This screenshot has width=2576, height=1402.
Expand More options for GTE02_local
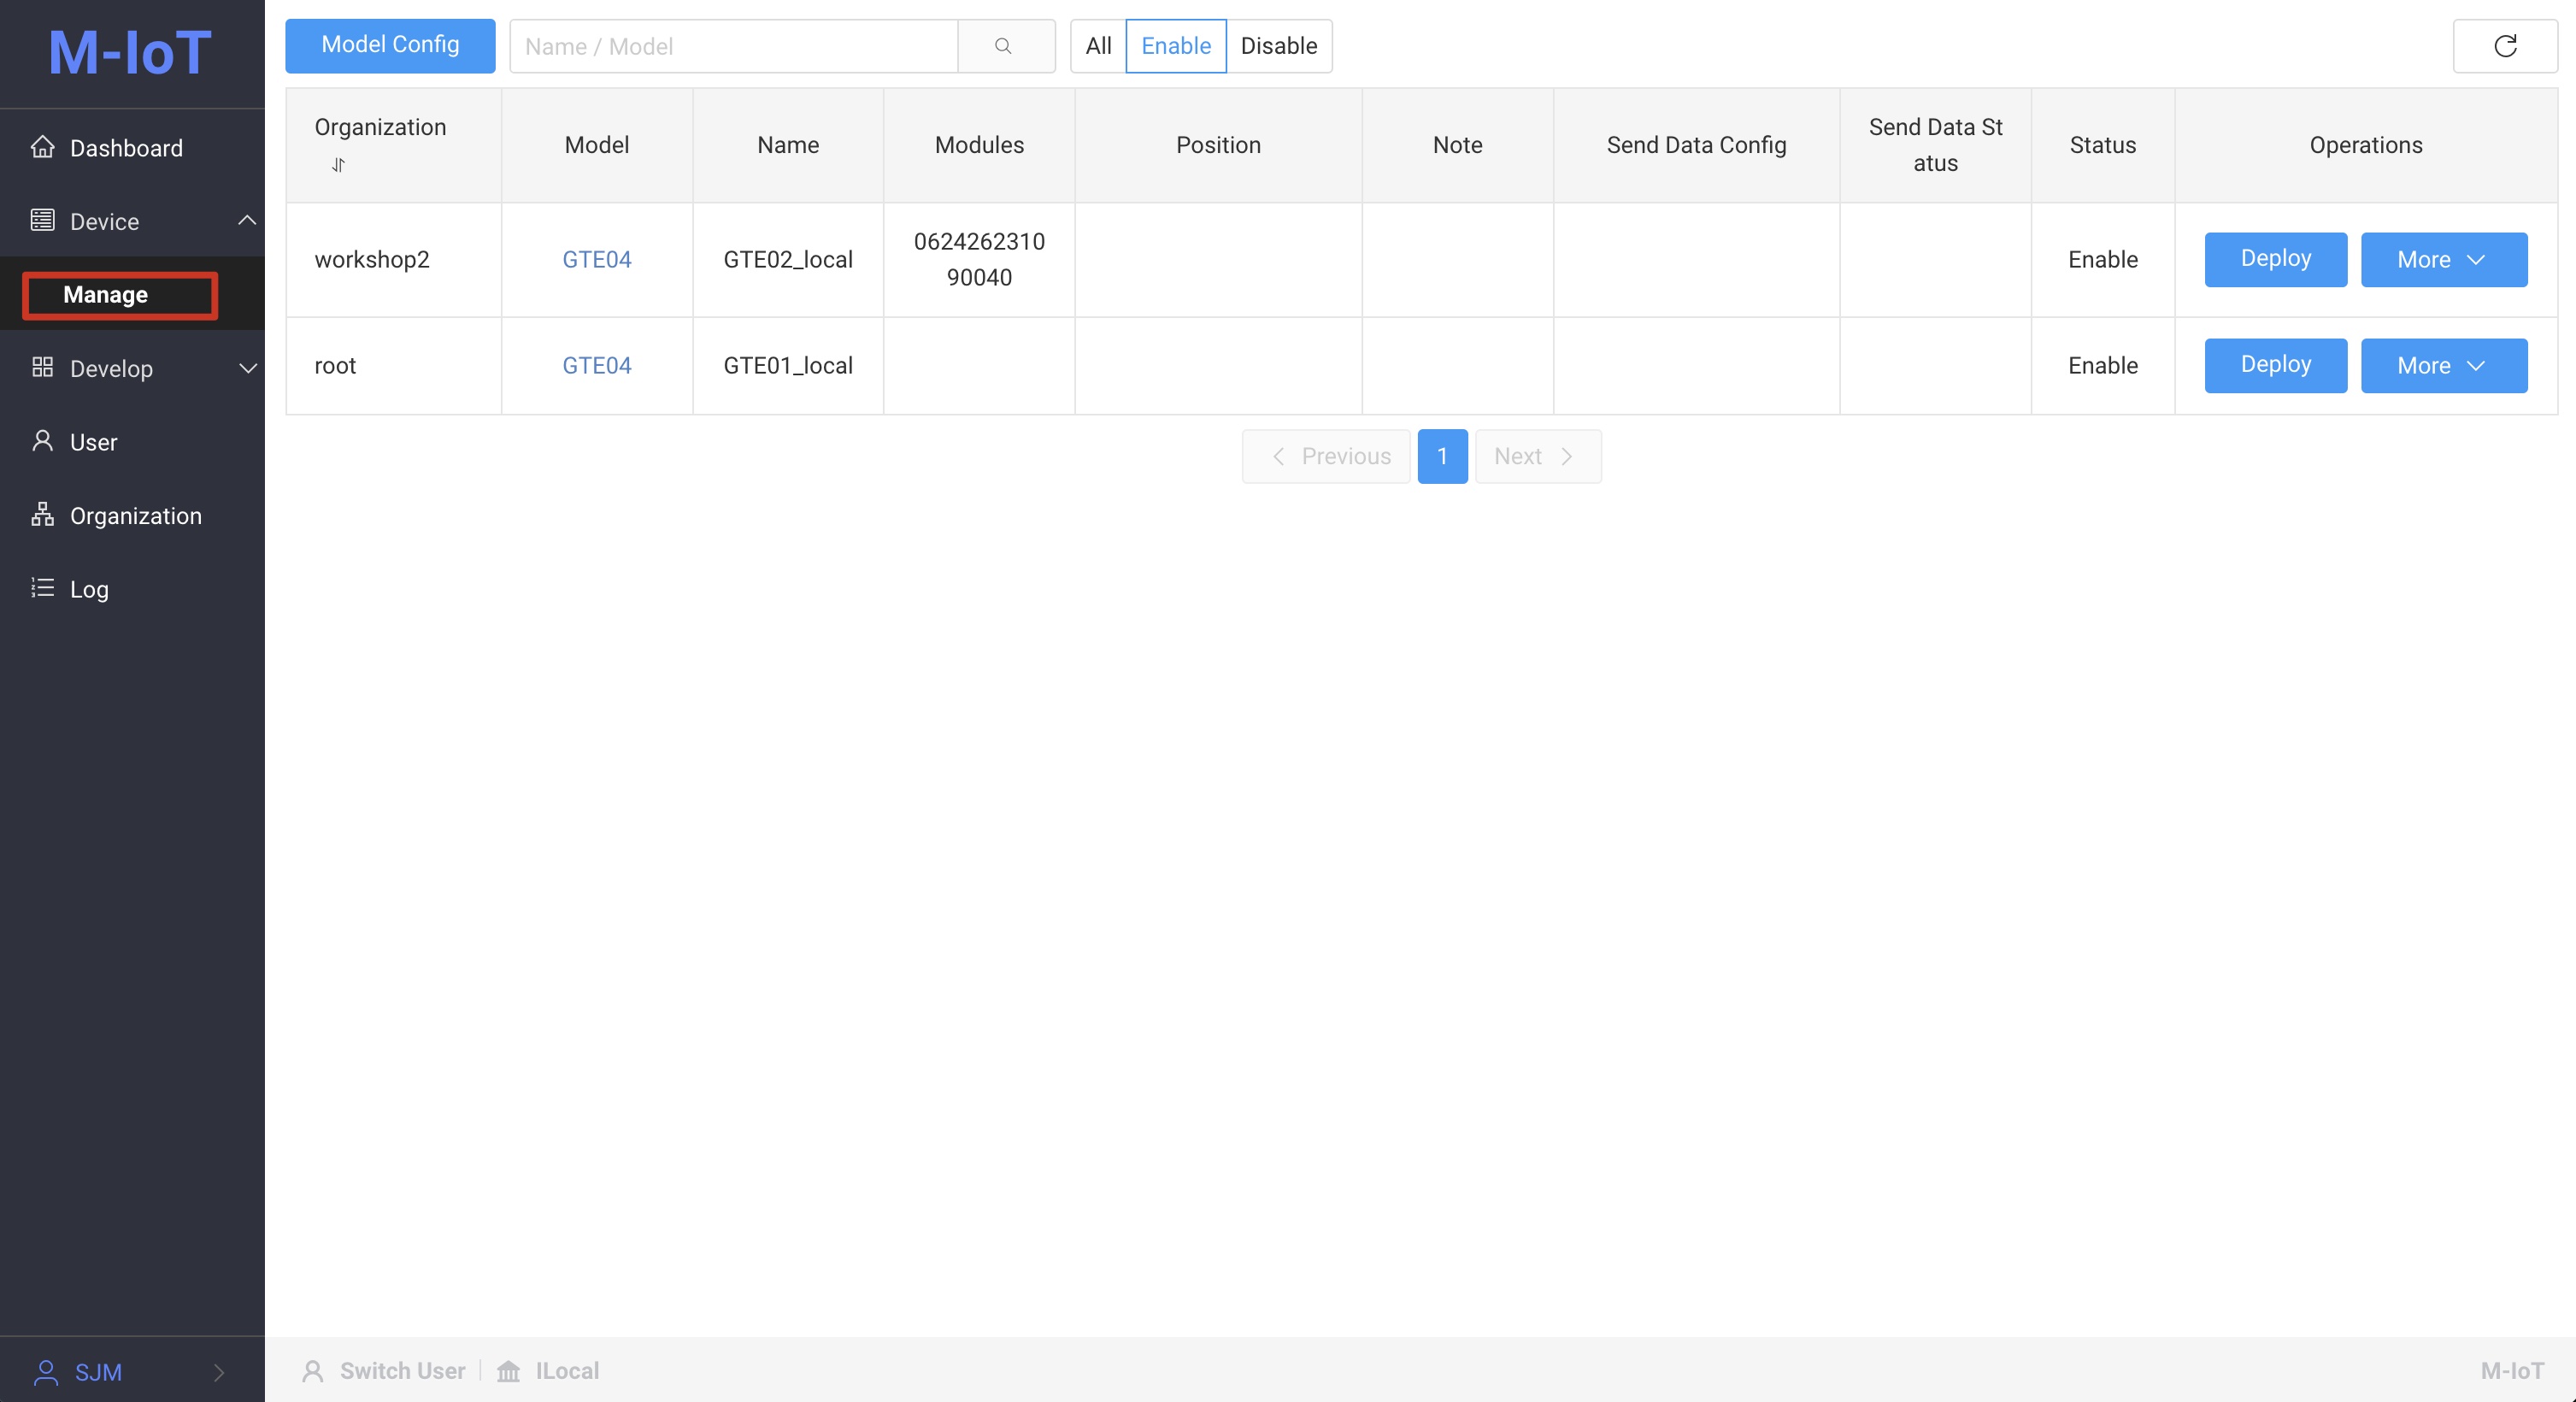(x=2442, y=259)
